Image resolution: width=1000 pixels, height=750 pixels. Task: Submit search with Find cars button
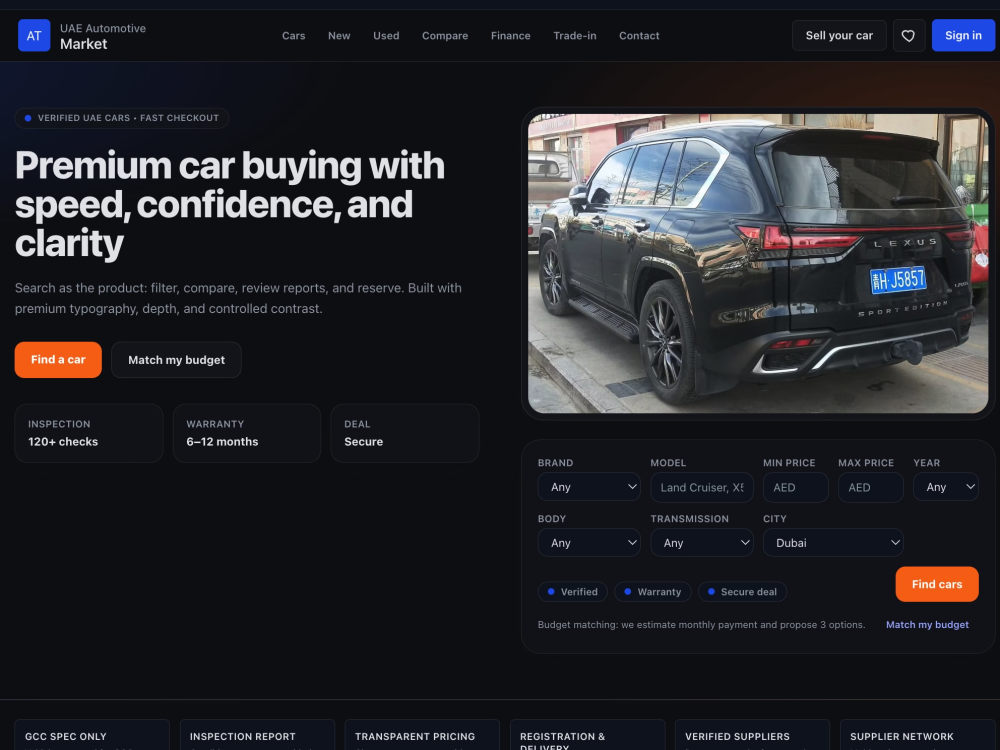pyautogui.click(x=937, y=584)
